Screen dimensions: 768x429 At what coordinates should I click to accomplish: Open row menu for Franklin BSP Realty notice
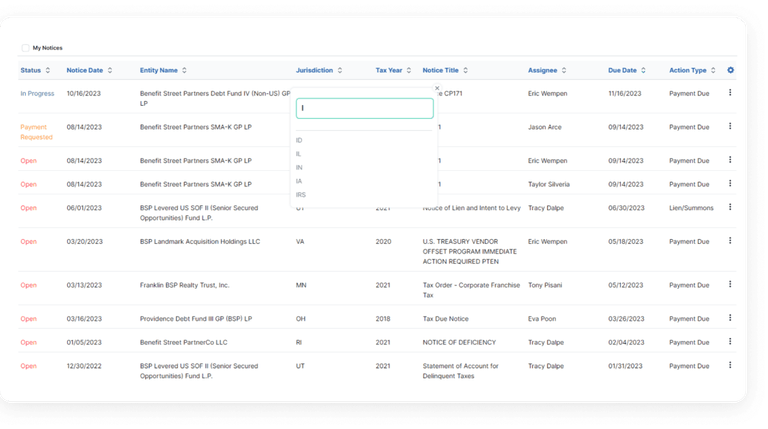(730, 284)
